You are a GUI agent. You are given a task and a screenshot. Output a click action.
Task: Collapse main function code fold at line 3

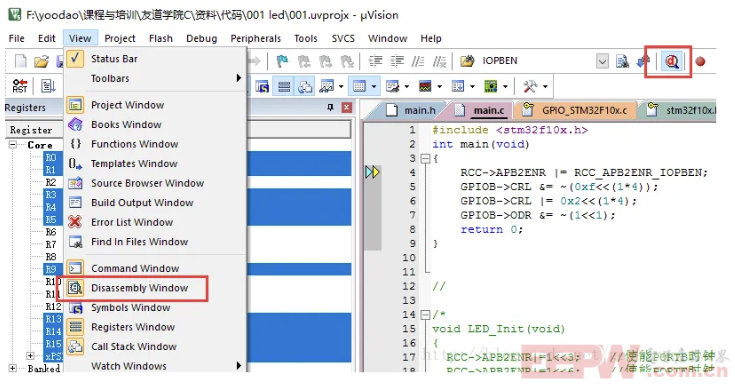point(426,159)
